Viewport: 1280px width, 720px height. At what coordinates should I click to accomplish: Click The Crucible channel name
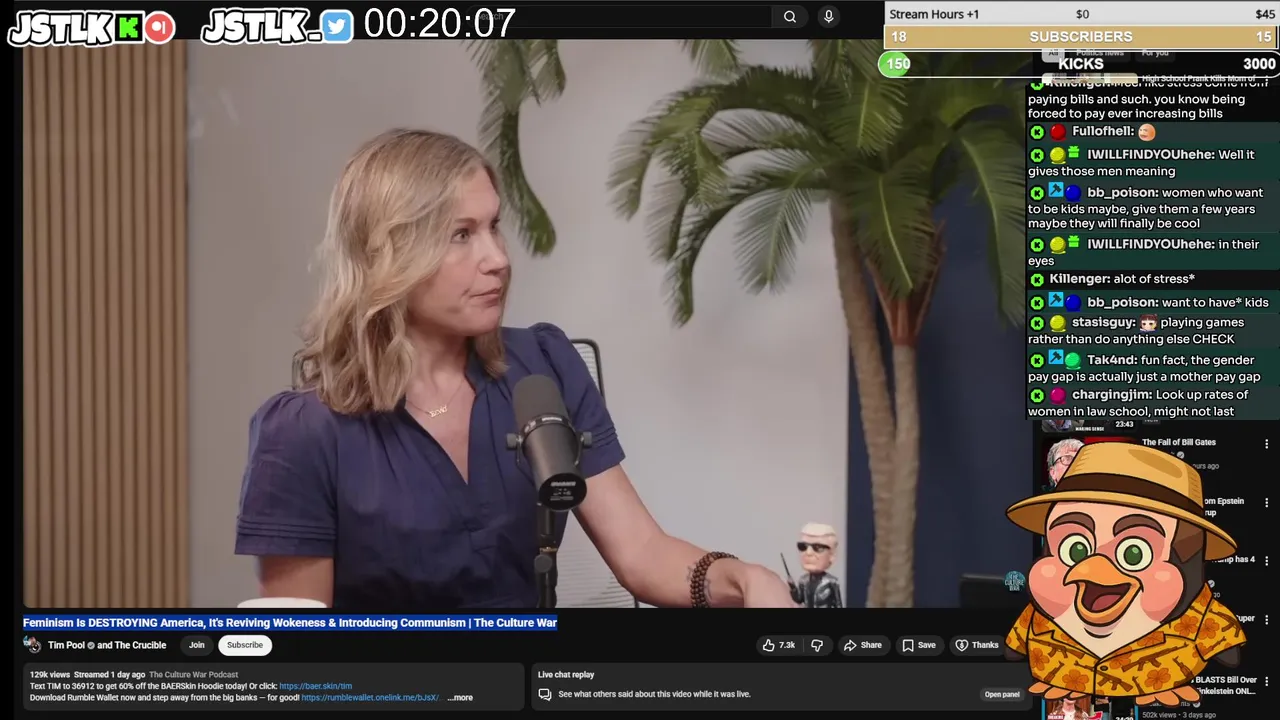[x=140, y=645]
